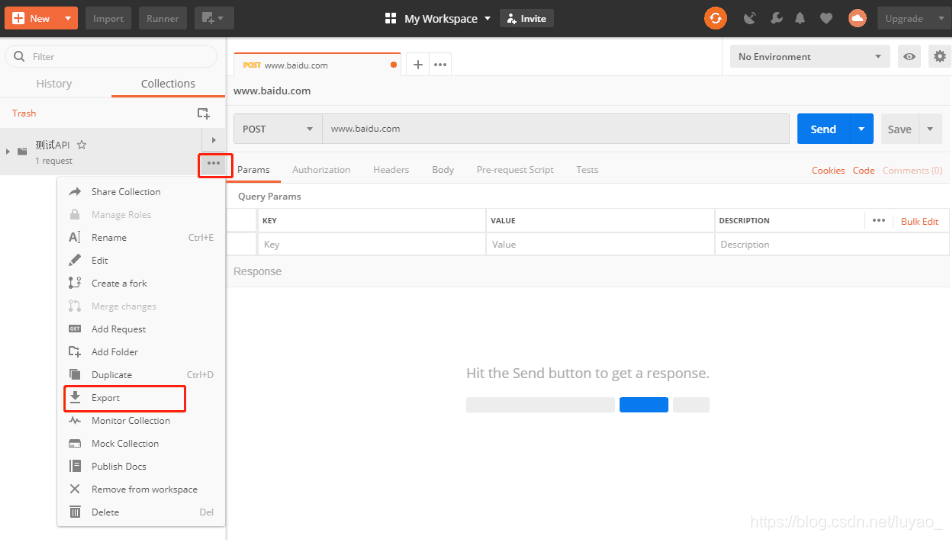Expand the 测试API collection tree triangle
This screenshot has width=952, height=540.
(x=8, y=151)
